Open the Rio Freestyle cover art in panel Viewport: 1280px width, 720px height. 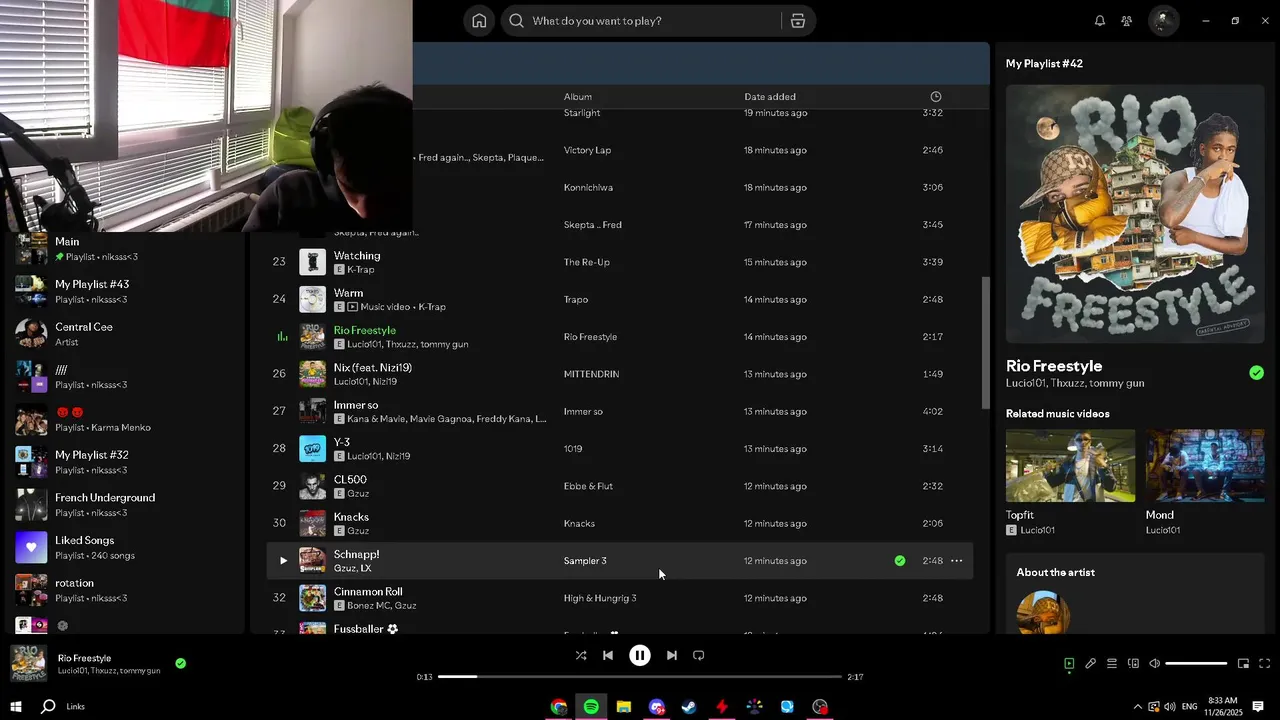point(1135,214)
